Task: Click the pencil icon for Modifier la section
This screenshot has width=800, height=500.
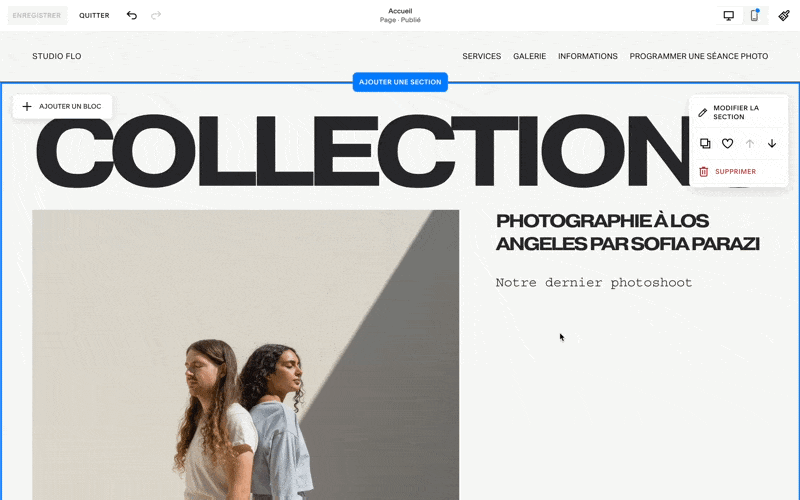Action: click(703, 112)
